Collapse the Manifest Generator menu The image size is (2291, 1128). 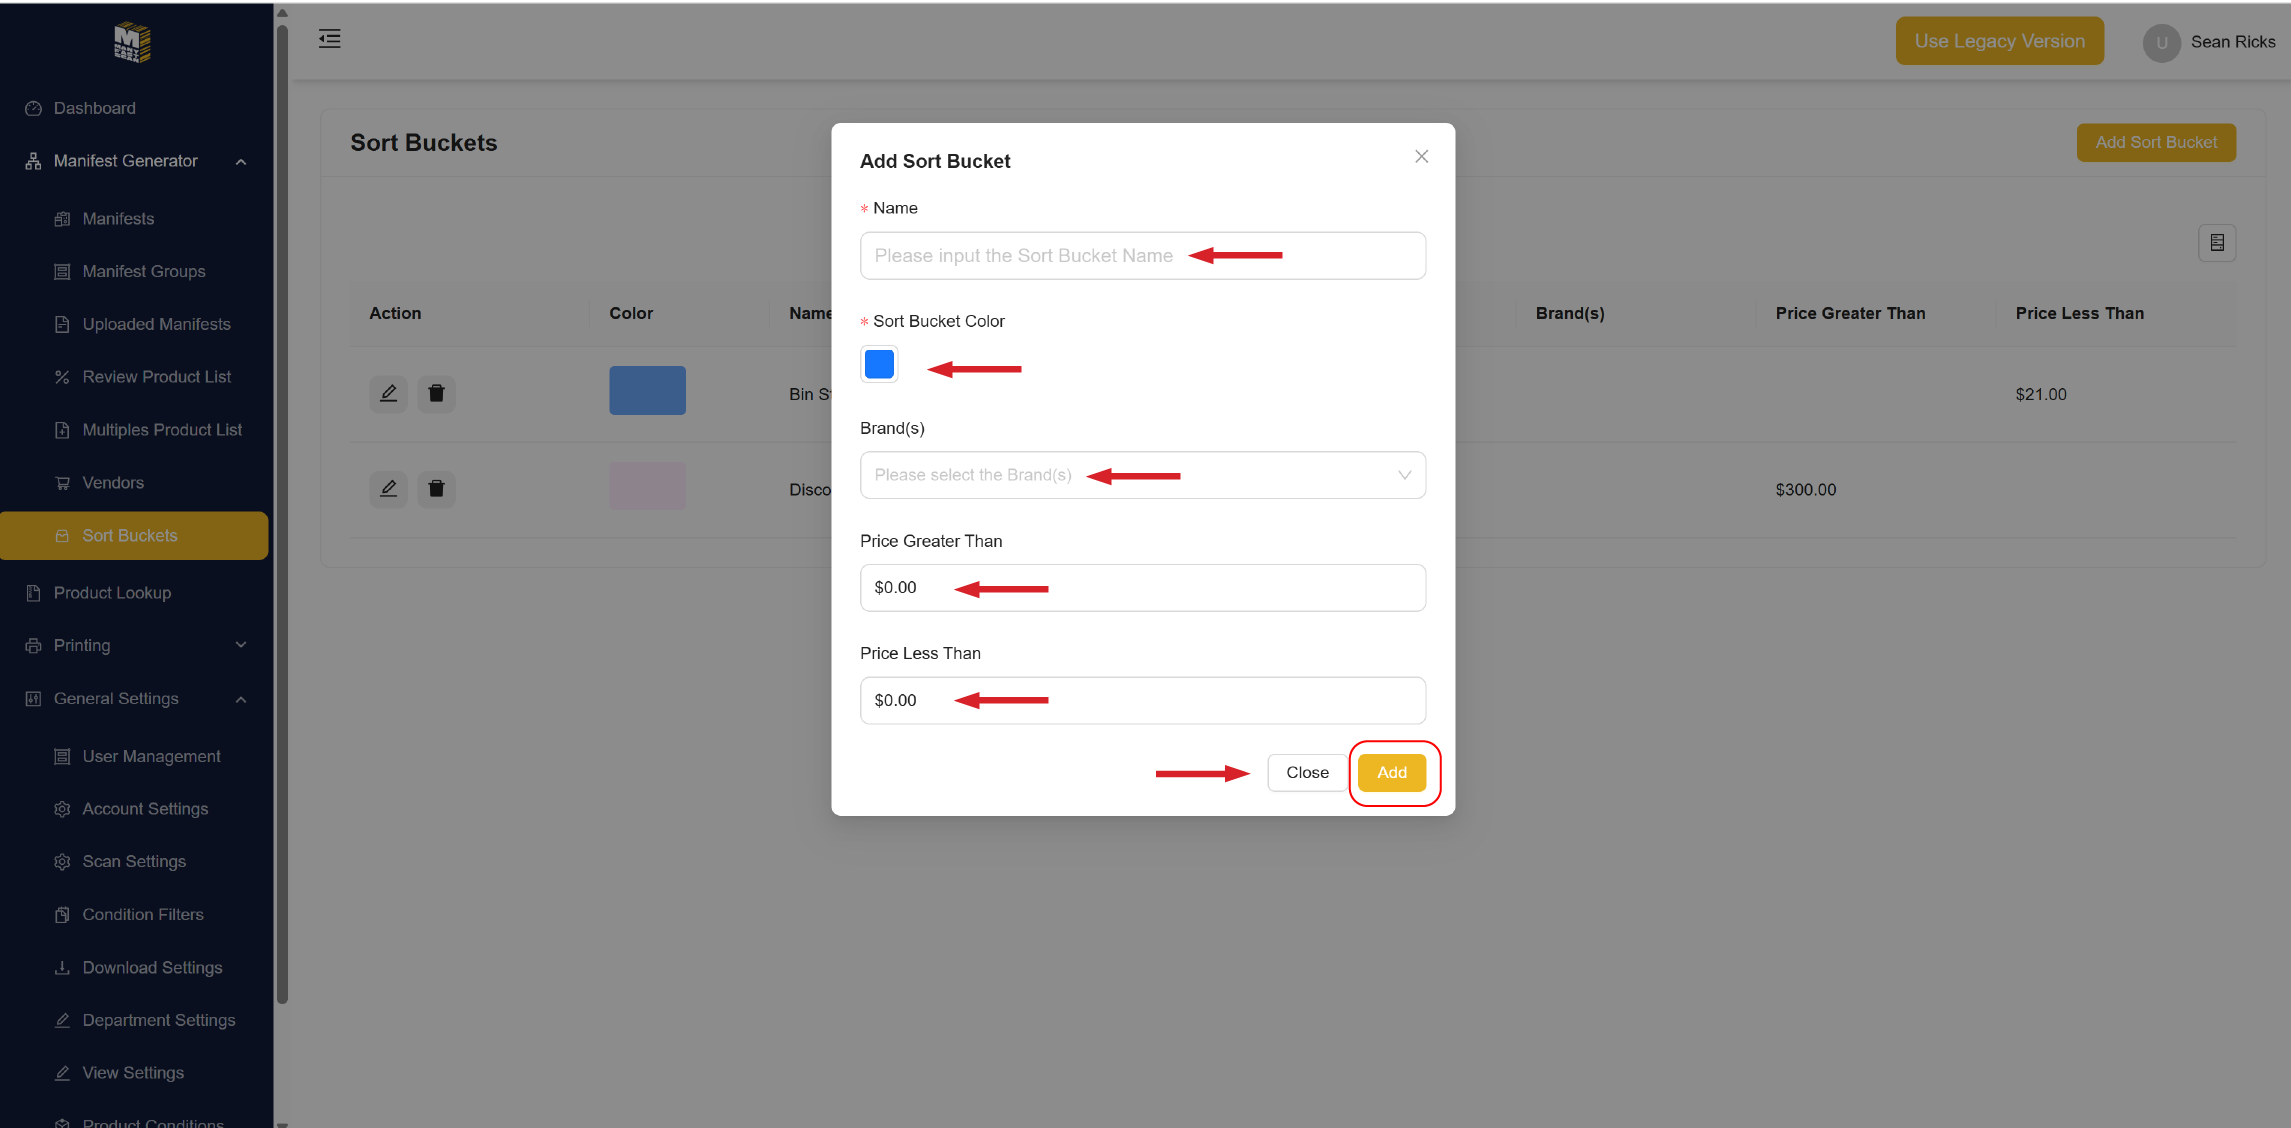point(240,162)
